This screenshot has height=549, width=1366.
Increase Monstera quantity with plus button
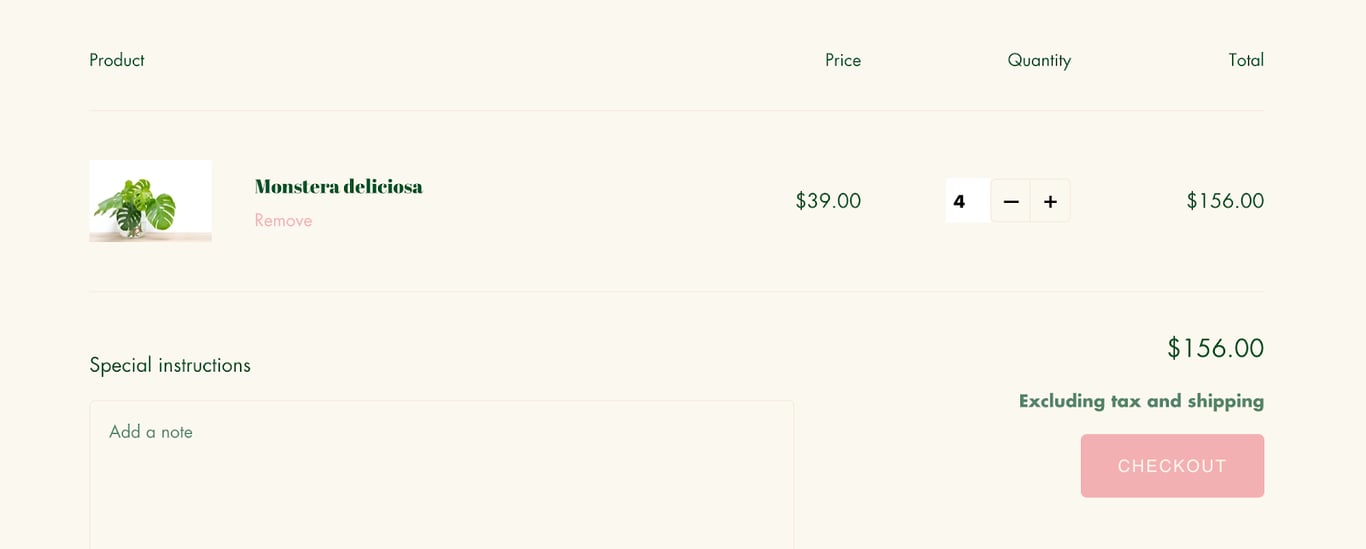point(1050,201)
